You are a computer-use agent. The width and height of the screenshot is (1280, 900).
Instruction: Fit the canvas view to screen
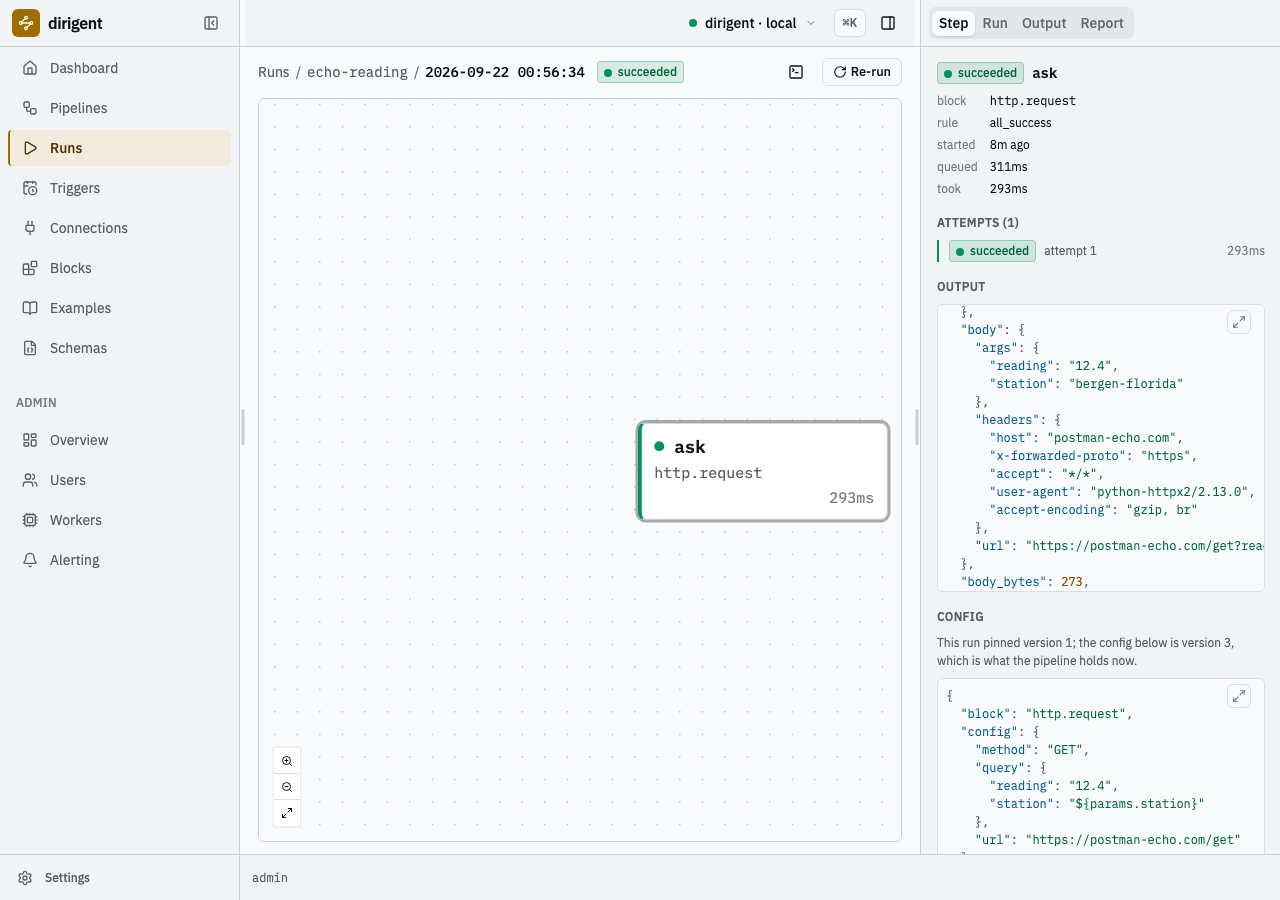pos(287,813)
